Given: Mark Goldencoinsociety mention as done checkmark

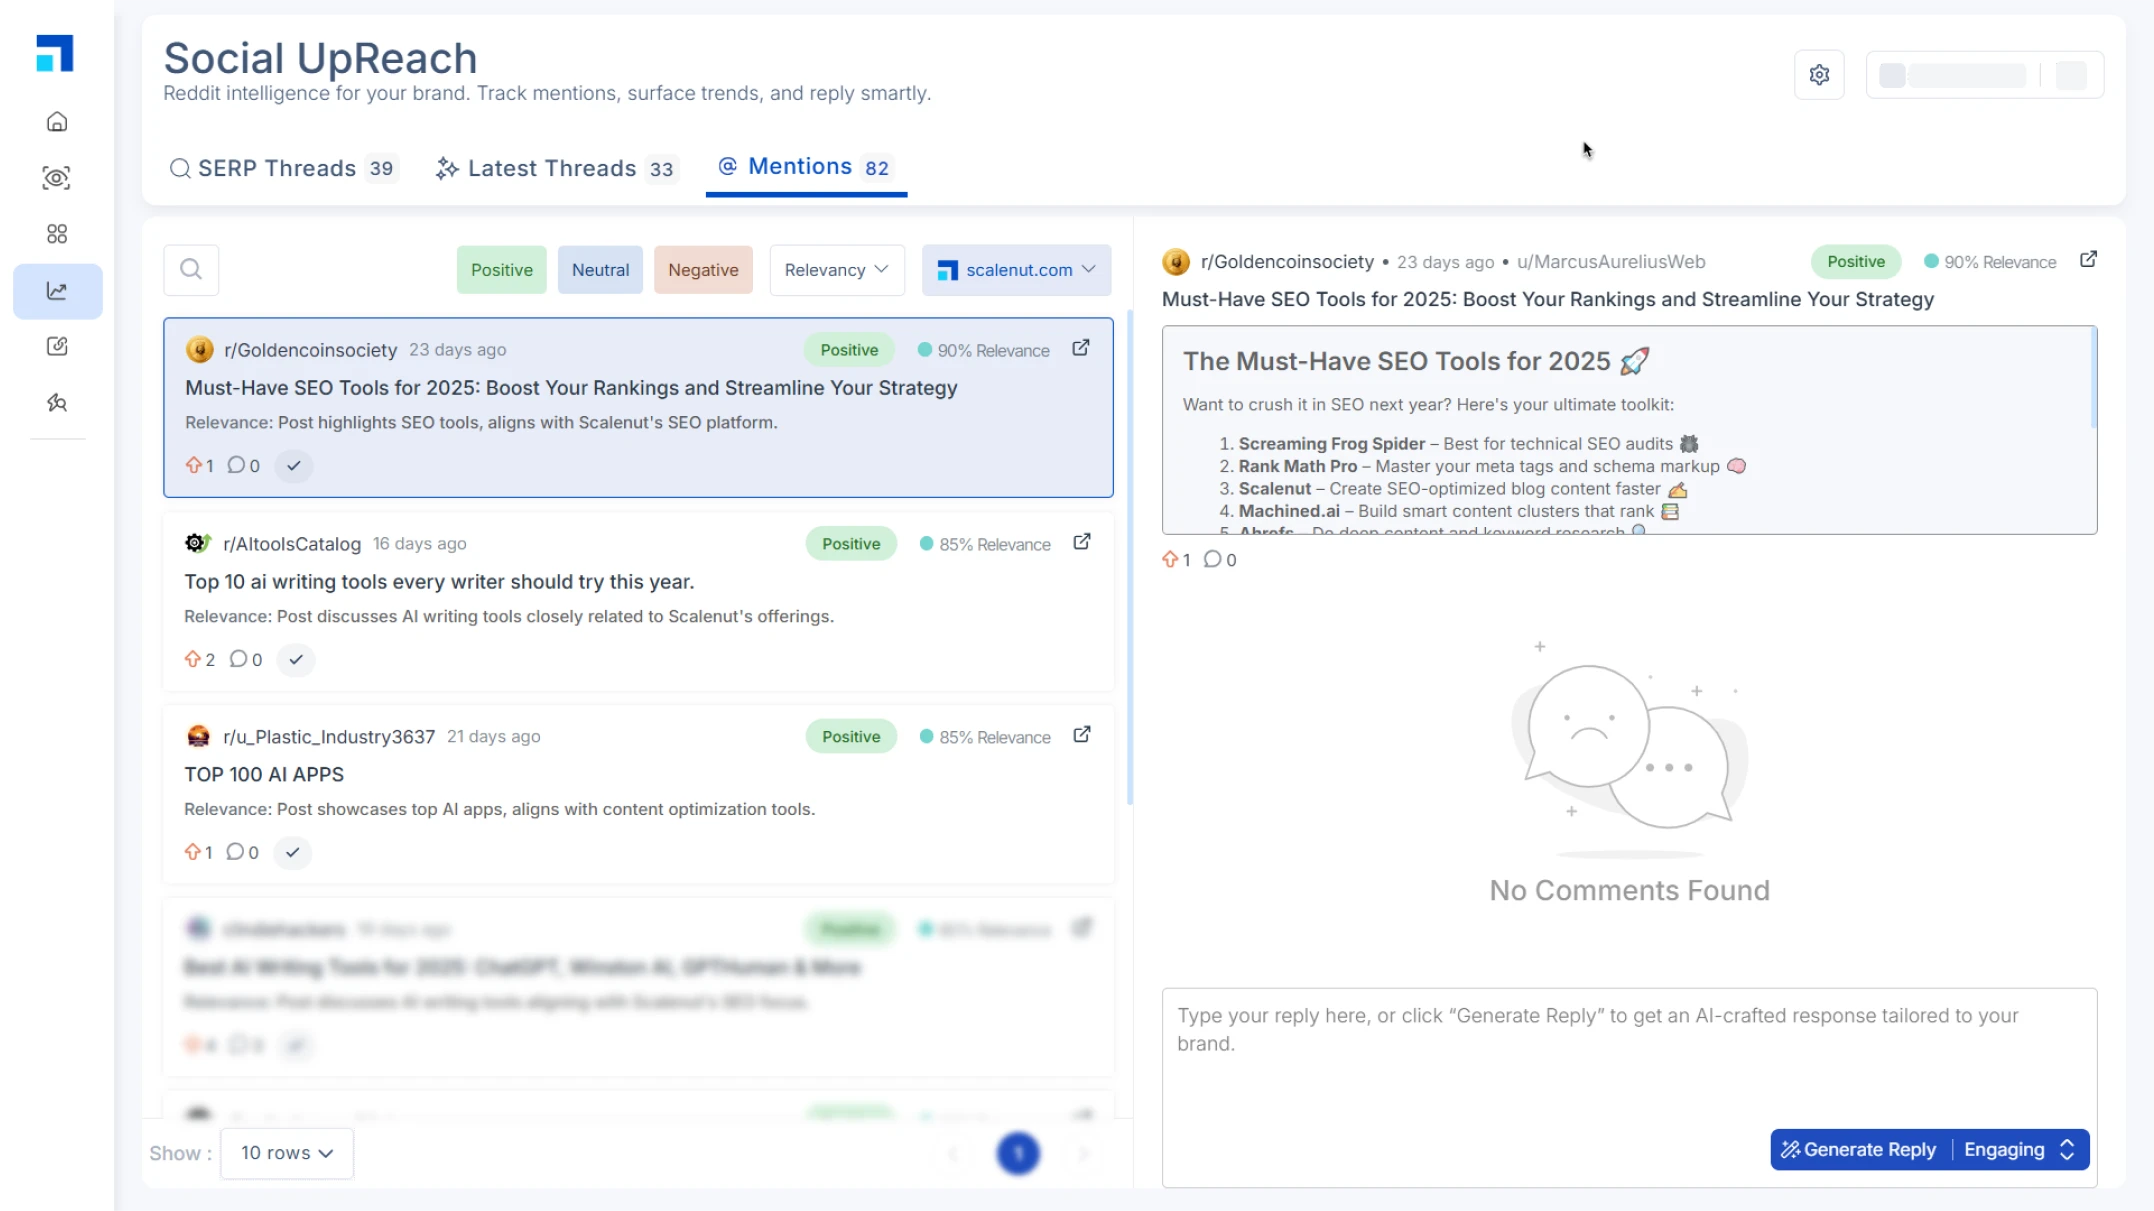Looking at the screenshot, I should [x=294, y=466].
